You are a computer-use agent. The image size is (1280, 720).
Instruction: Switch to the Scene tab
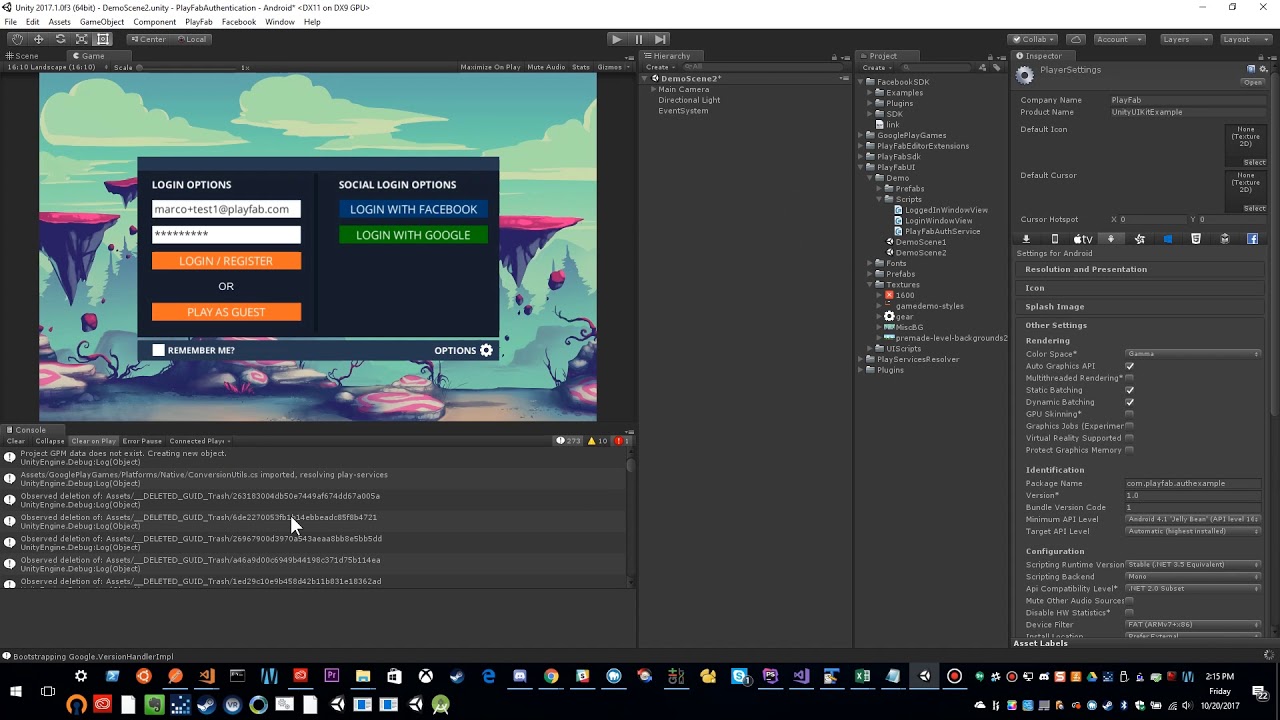pyautogui.click(x=22, y=56)
